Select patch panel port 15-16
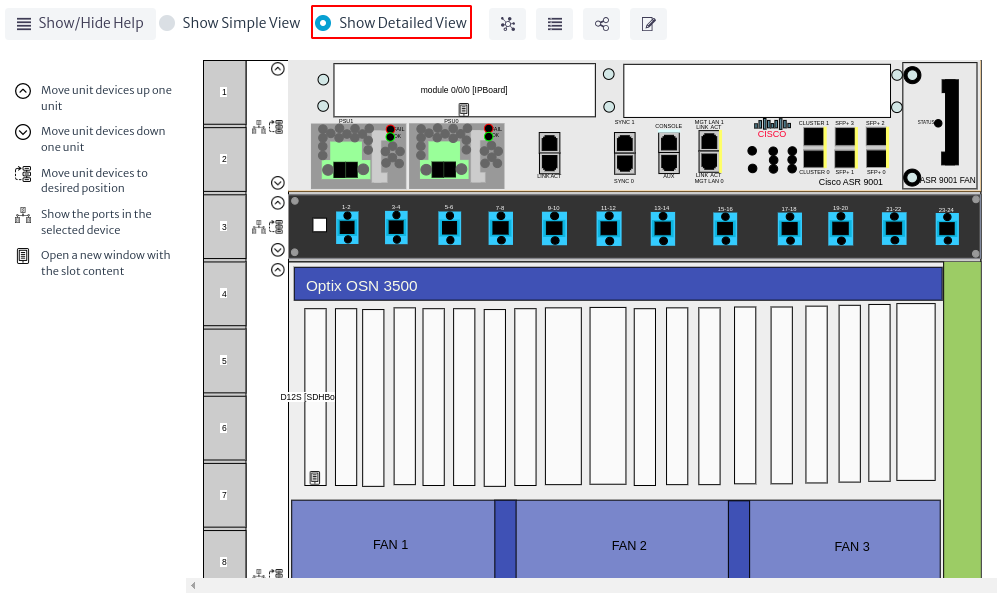Image resolution: width=997 pixels, height=607 pixels. pyautogui.click(x=725, y=229)
